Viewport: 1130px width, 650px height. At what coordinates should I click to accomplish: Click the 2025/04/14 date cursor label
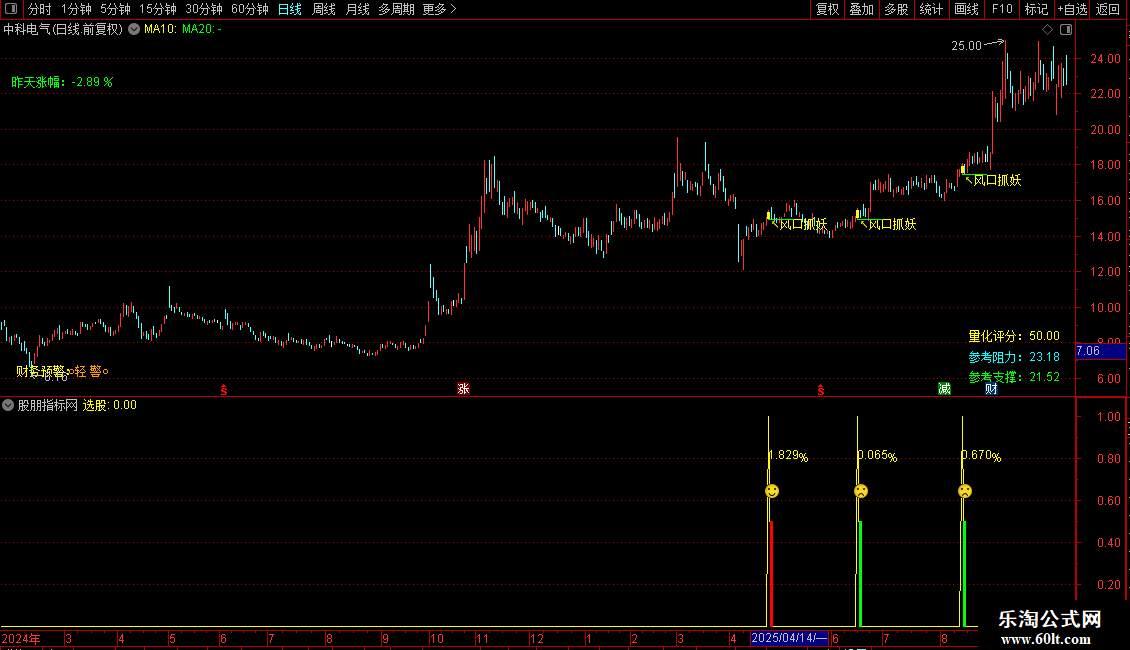pos(788,638)
